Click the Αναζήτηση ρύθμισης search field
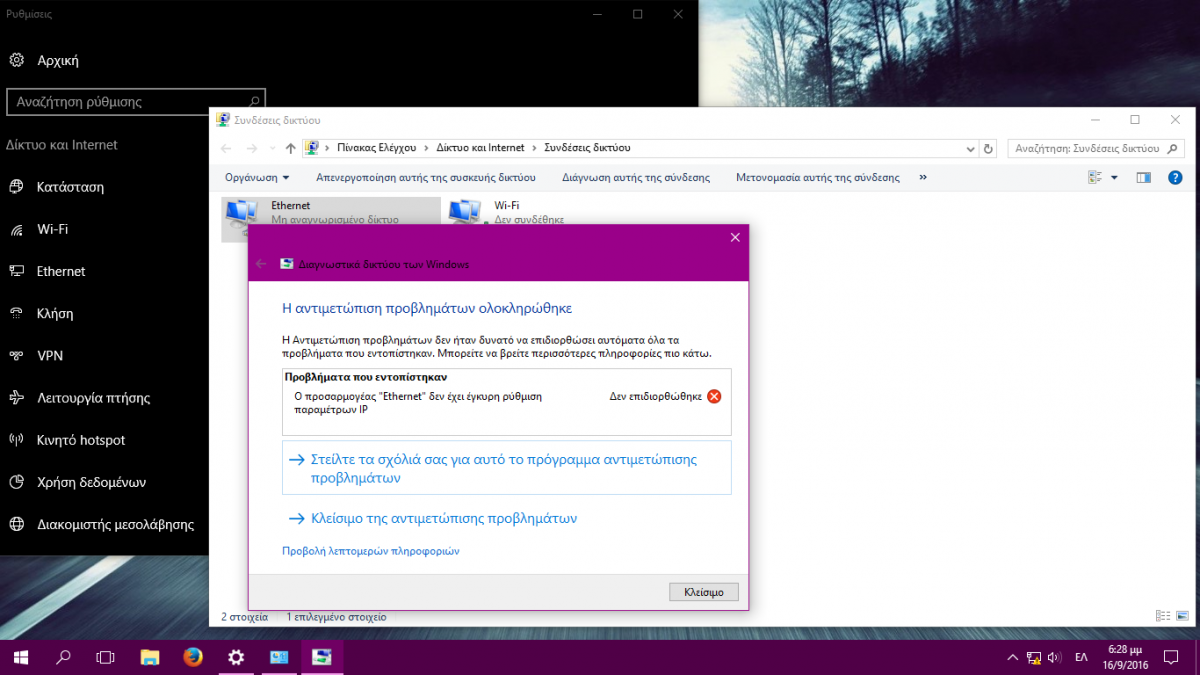Image resolution: width=1200 pixels, height=675 pixels. click(x=136, y=102)
